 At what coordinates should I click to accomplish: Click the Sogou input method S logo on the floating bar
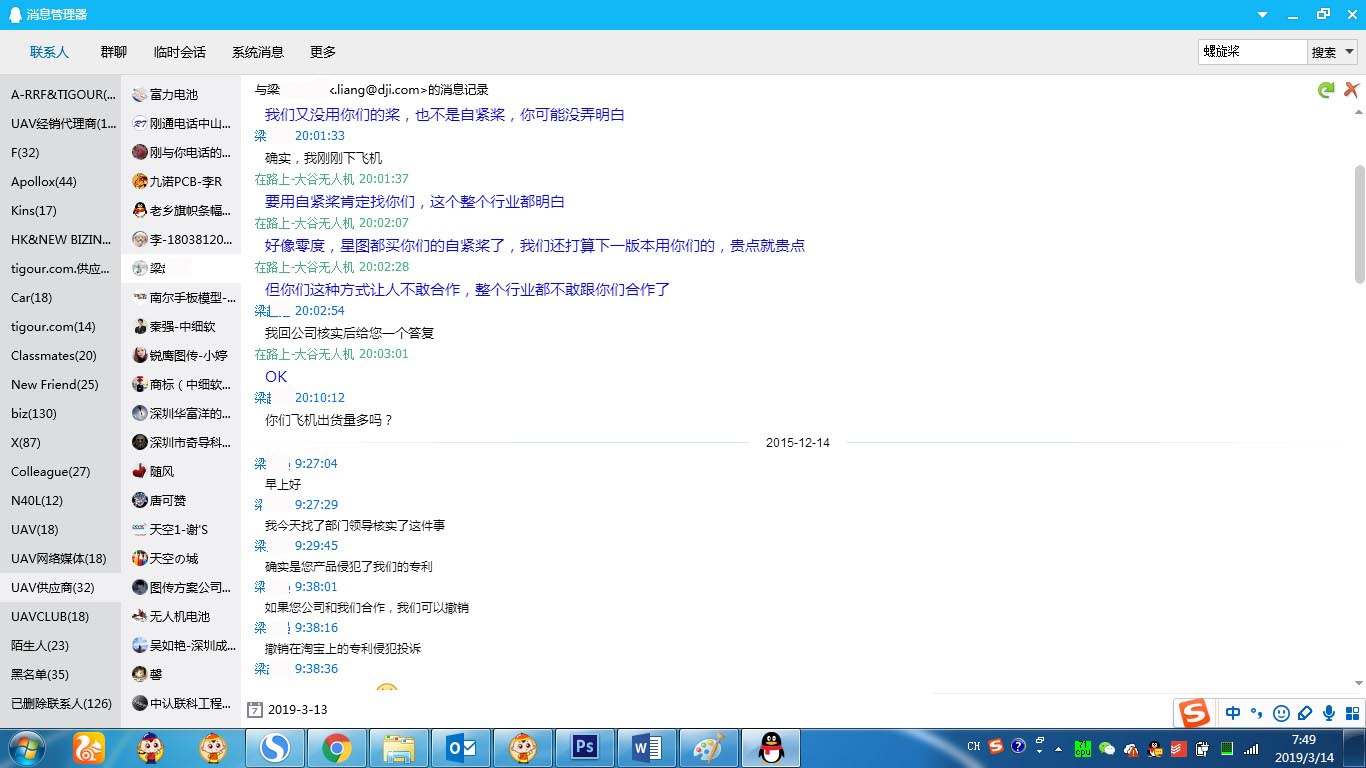(x=1194, y=713)
